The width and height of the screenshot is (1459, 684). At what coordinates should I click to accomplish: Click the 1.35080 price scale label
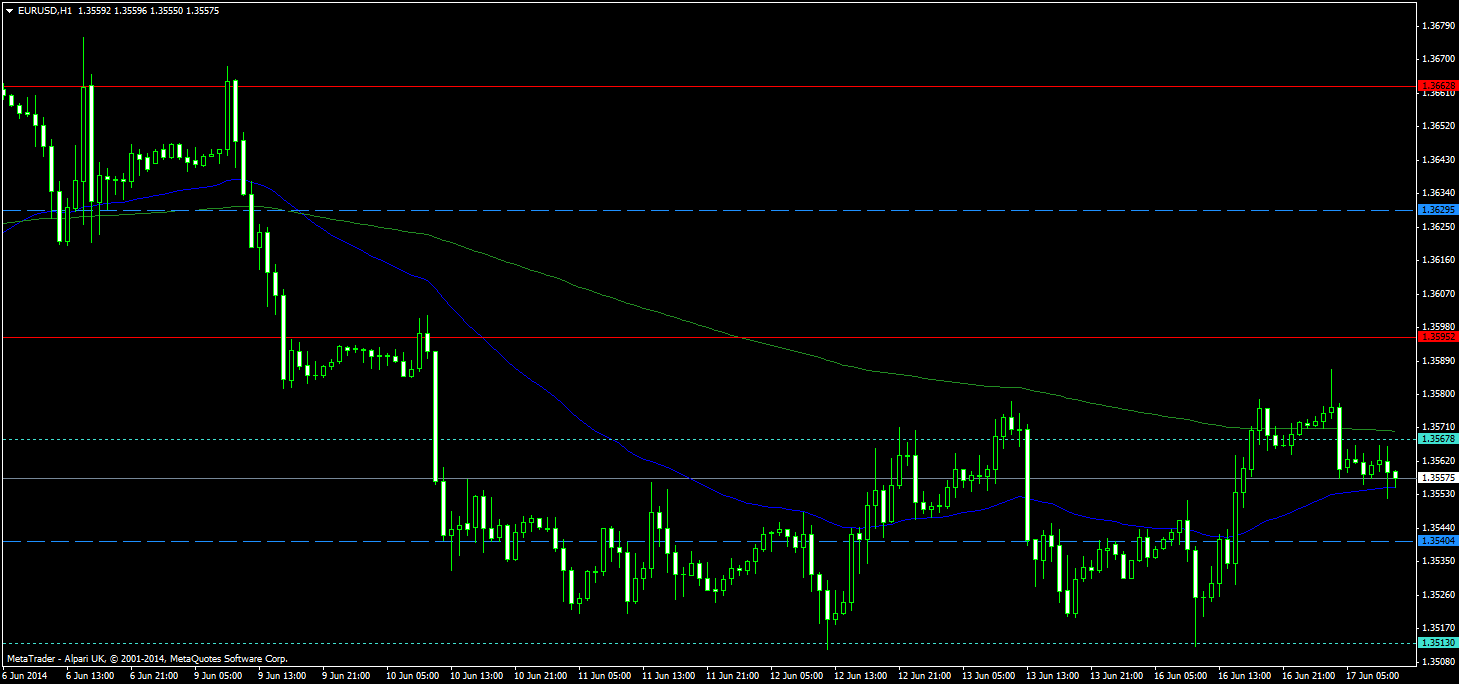pos(1437,661)
